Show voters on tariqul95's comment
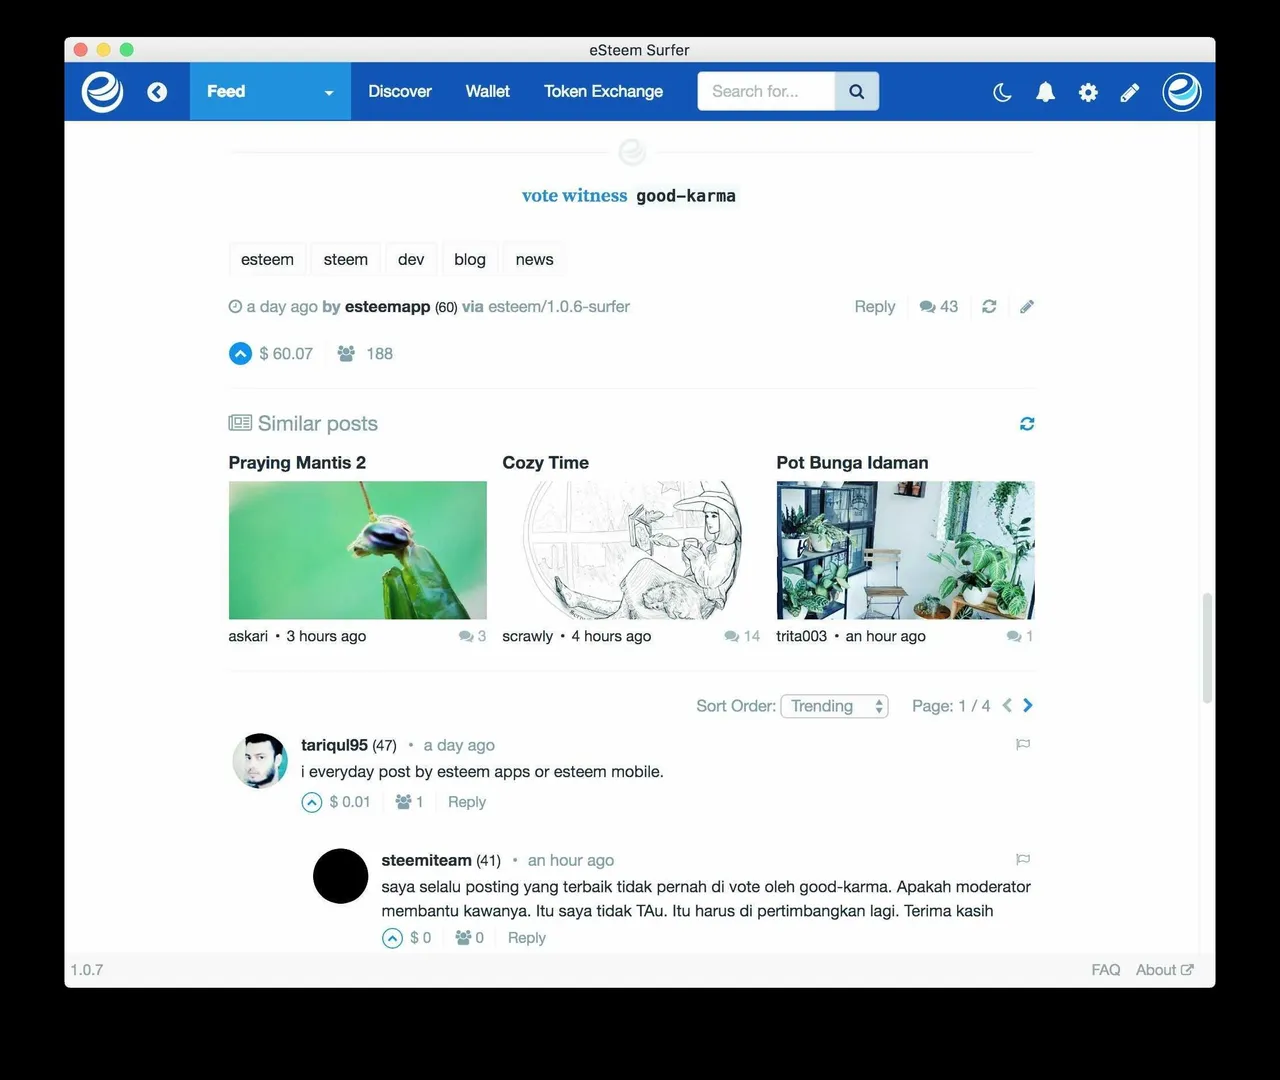 tap(410, 802)
